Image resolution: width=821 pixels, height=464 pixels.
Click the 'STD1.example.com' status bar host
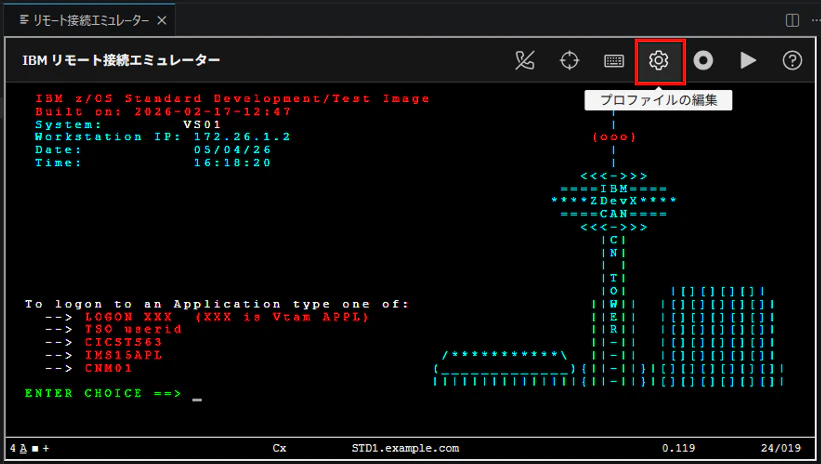pyautogui.click(x=405, y=448)
